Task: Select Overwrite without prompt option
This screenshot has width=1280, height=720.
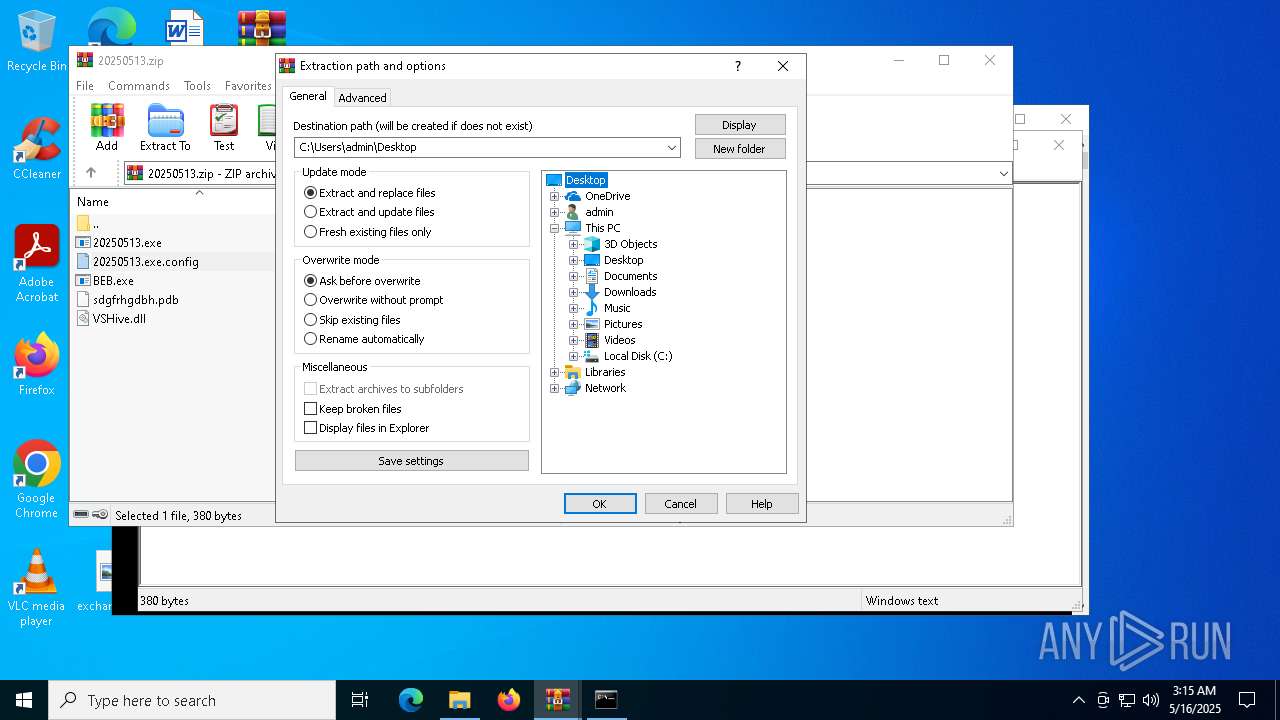Action: tap(373, 300)
